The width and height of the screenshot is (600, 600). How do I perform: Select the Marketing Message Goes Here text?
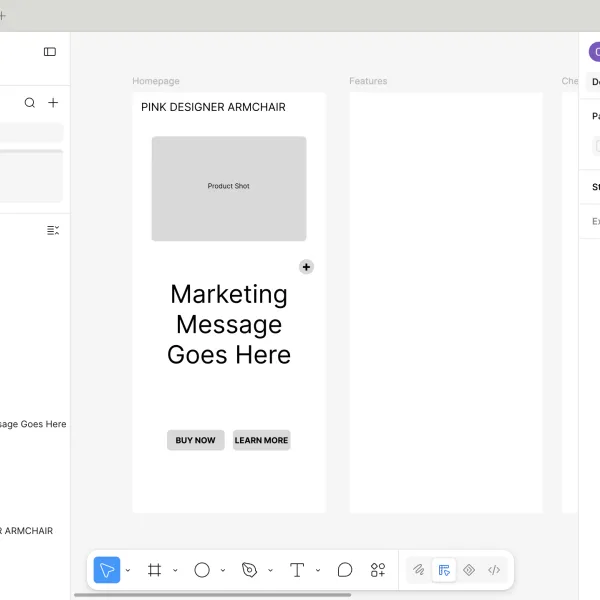pyautogui.click(x=229, y=324)
